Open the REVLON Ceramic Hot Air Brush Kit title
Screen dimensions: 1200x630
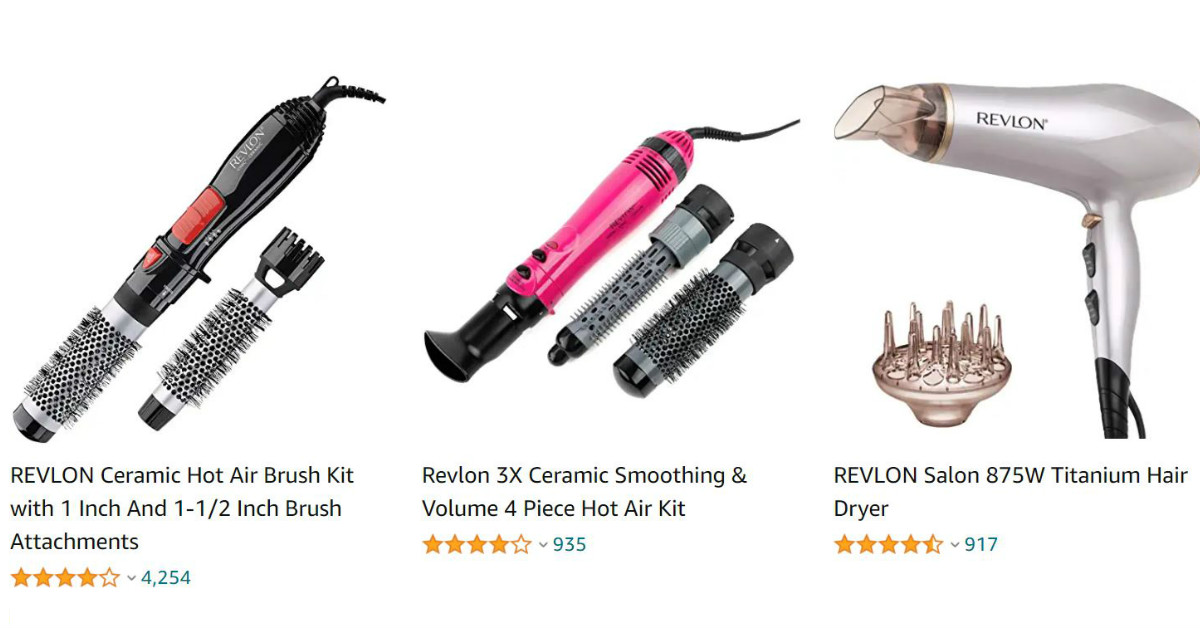tap(182, 508)
